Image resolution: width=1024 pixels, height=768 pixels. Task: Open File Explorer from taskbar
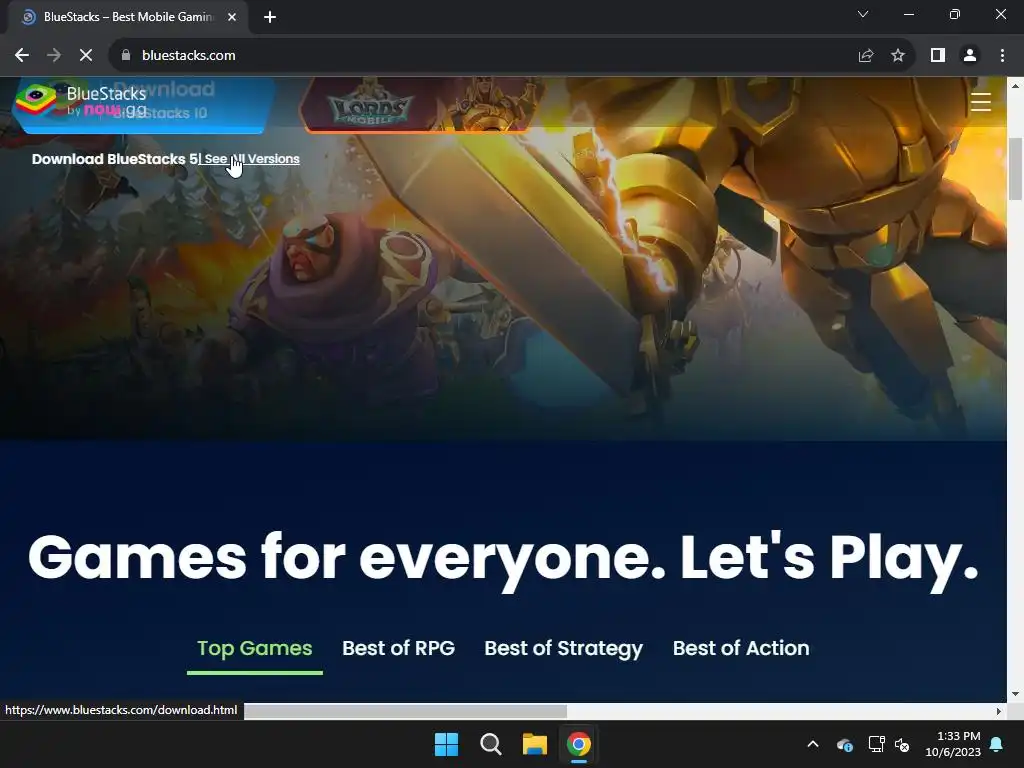pos(534,744)
